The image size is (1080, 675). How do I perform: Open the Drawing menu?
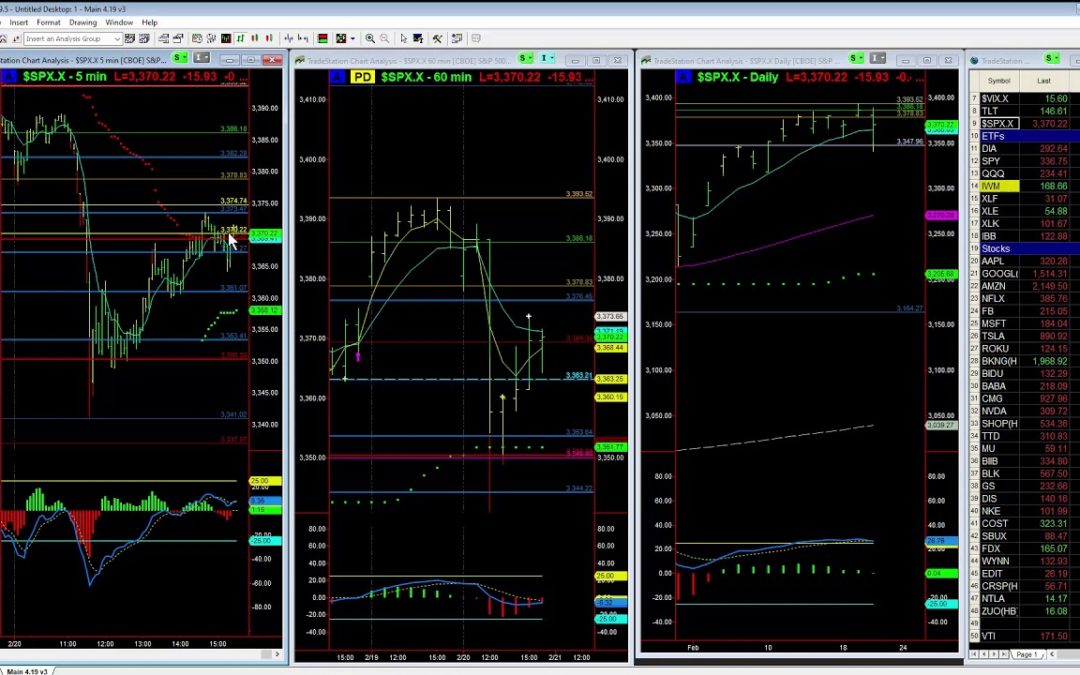[83, 22]
